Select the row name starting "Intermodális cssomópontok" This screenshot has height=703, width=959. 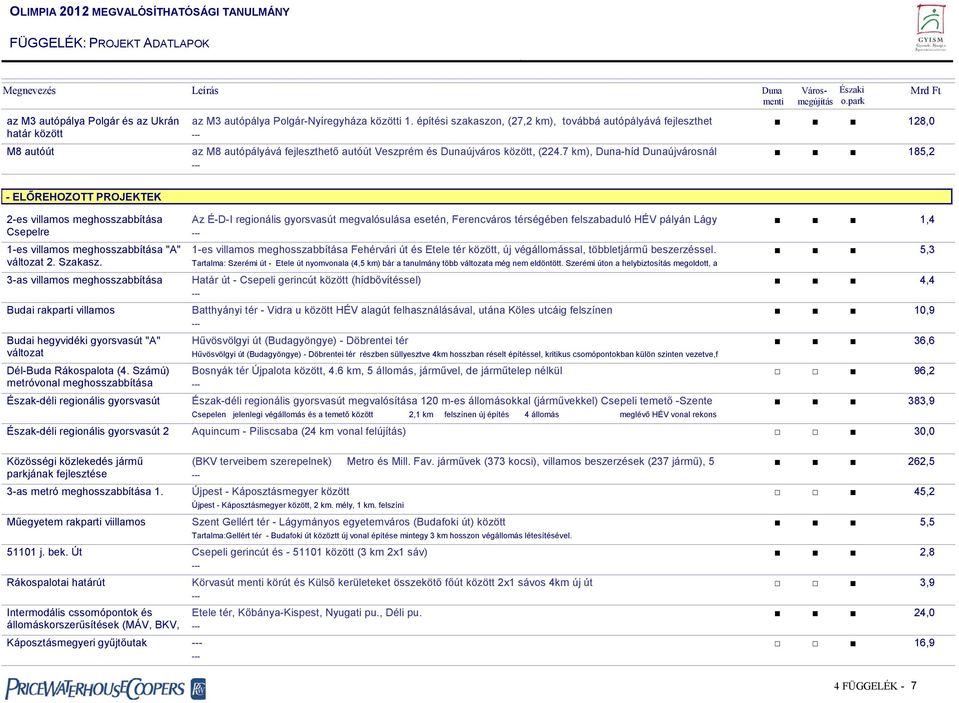click(x=93, y=619)
